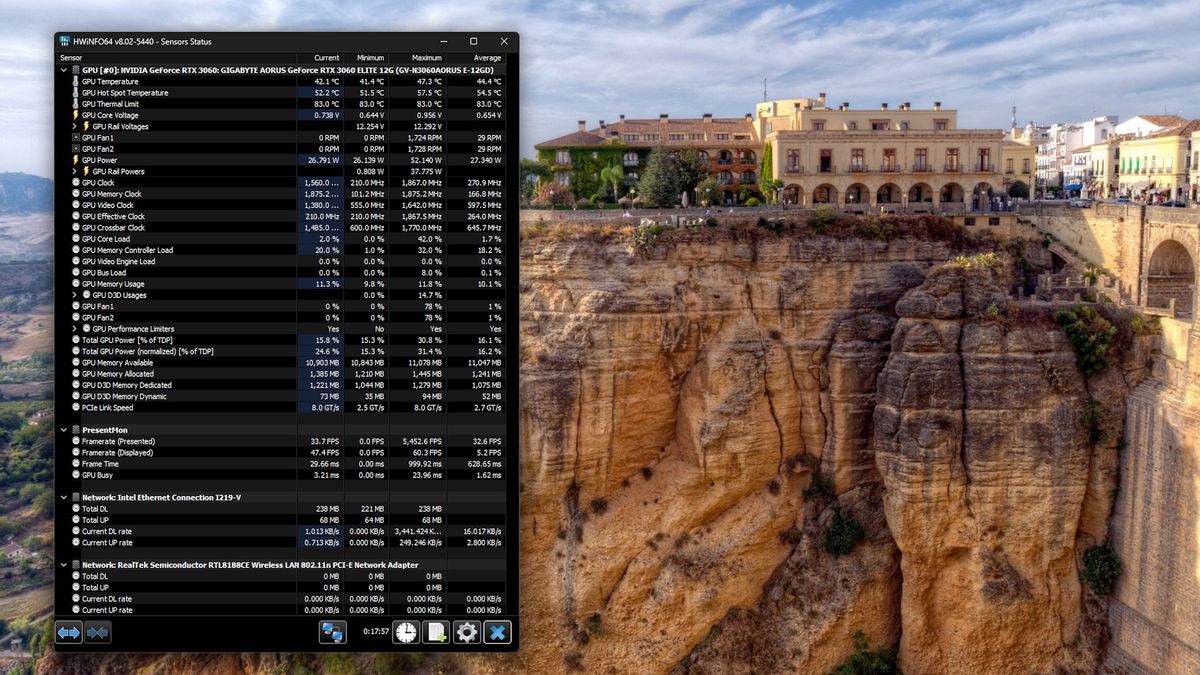
Task: Reset the monitoring clock using the clock icon
Action: click(404, 632)
